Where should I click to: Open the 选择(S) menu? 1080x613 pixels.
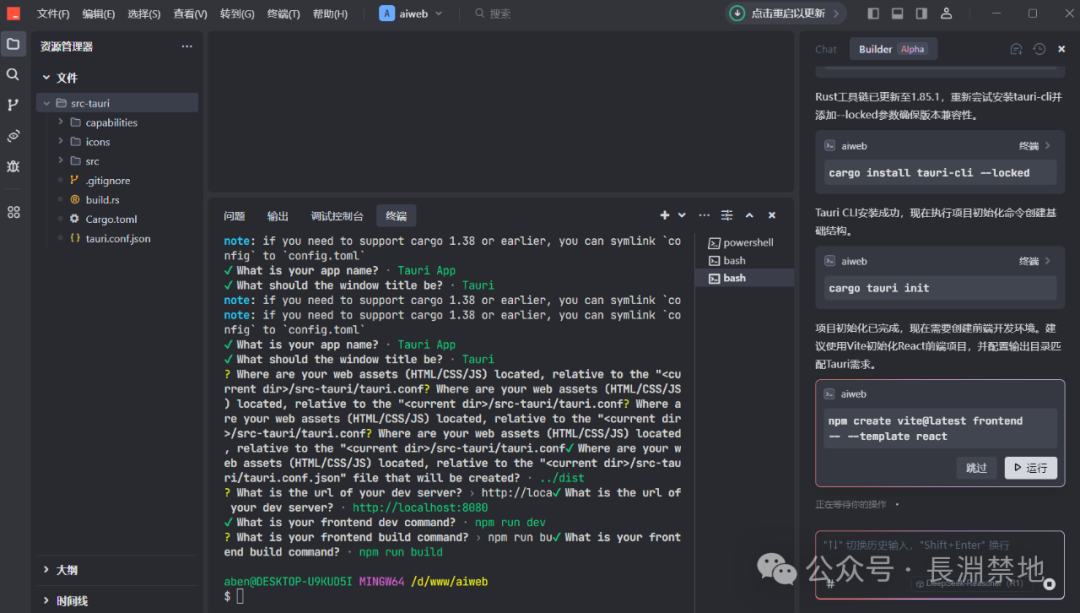[x=144, y=14]
